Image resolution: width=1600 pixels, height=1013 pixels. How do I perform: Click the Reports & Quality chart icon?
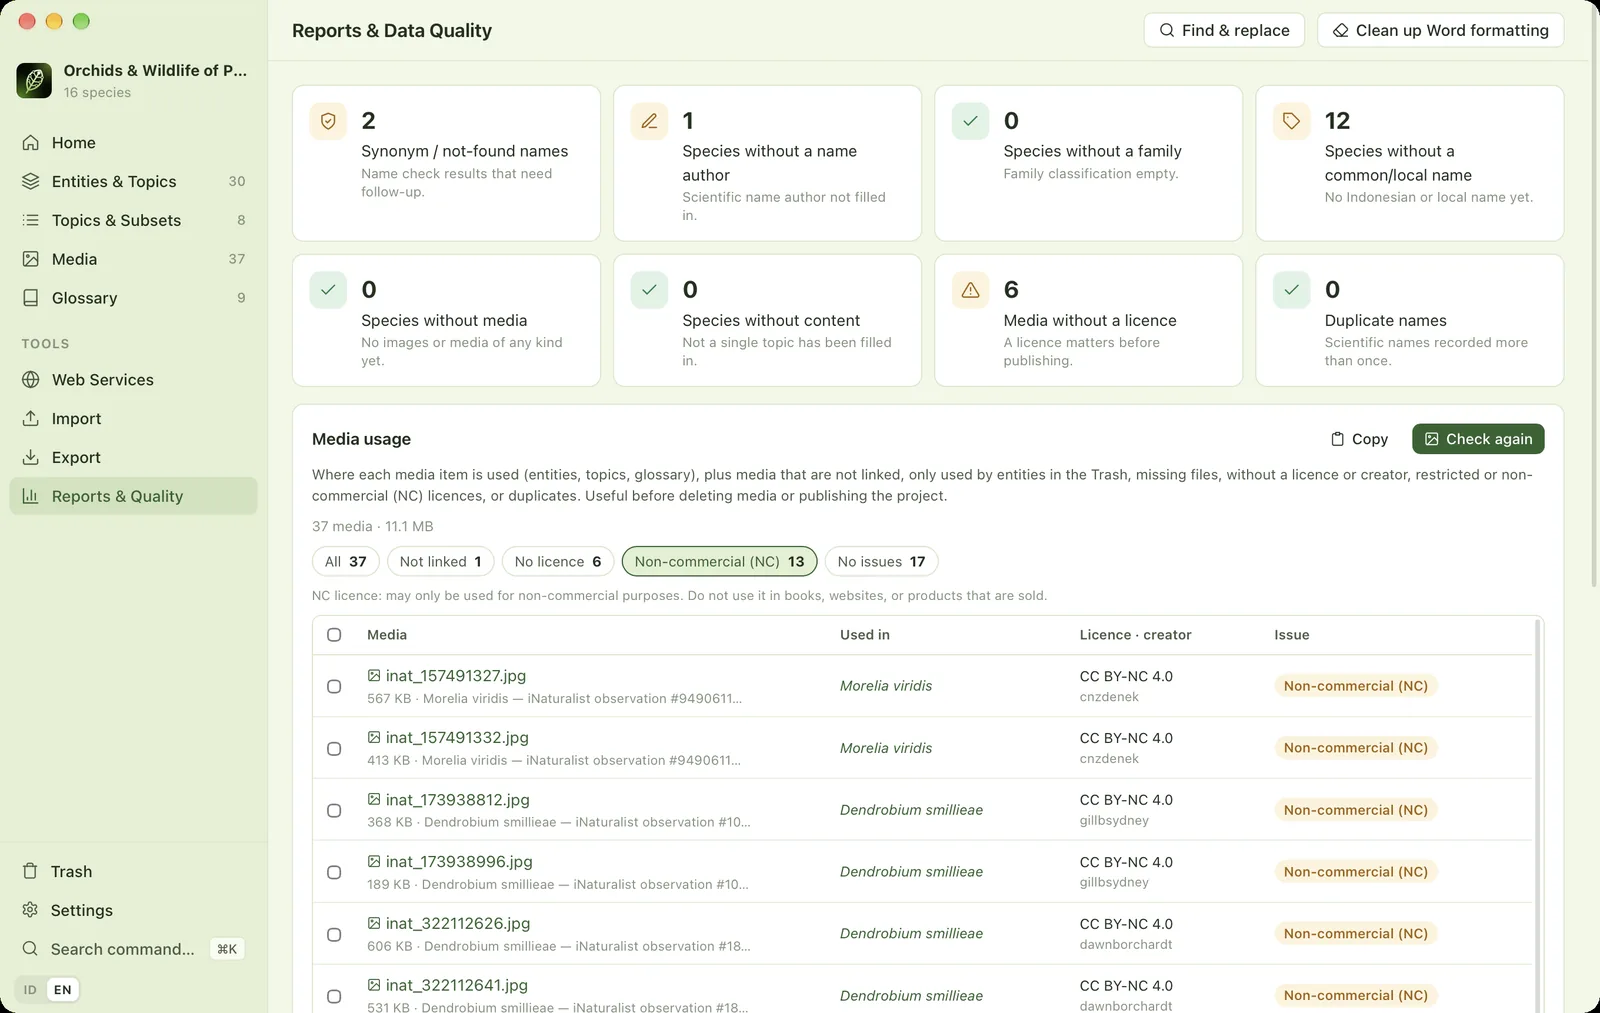tap(31, 496)
